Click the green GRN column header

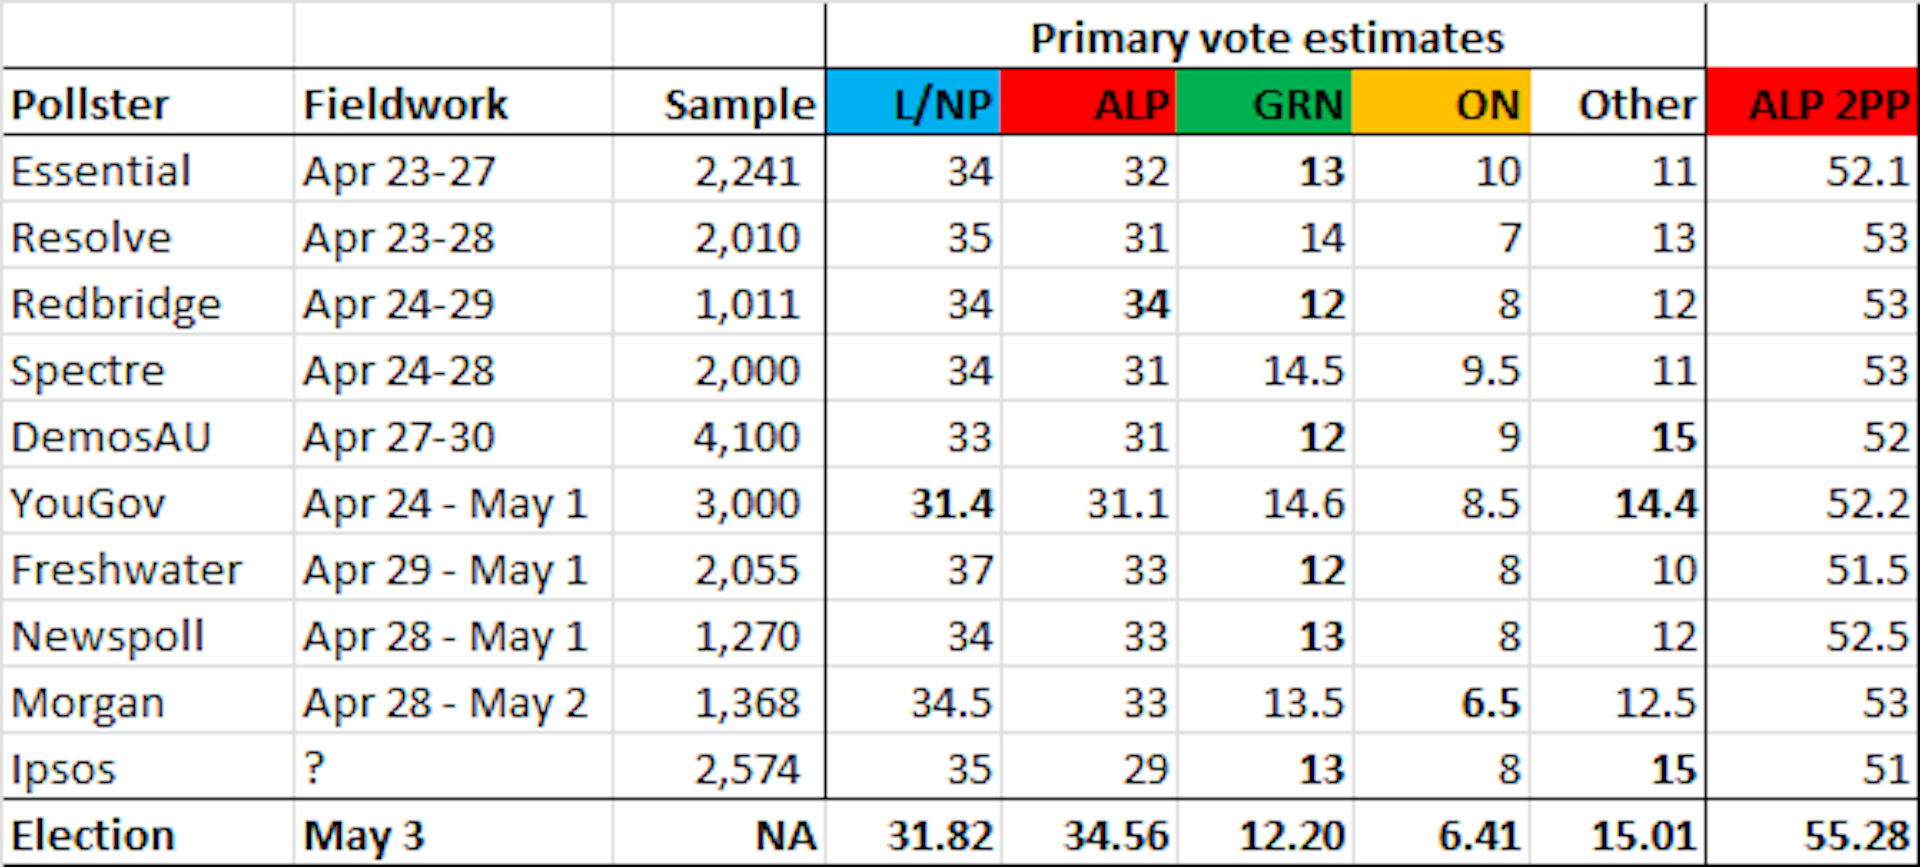1264,103
